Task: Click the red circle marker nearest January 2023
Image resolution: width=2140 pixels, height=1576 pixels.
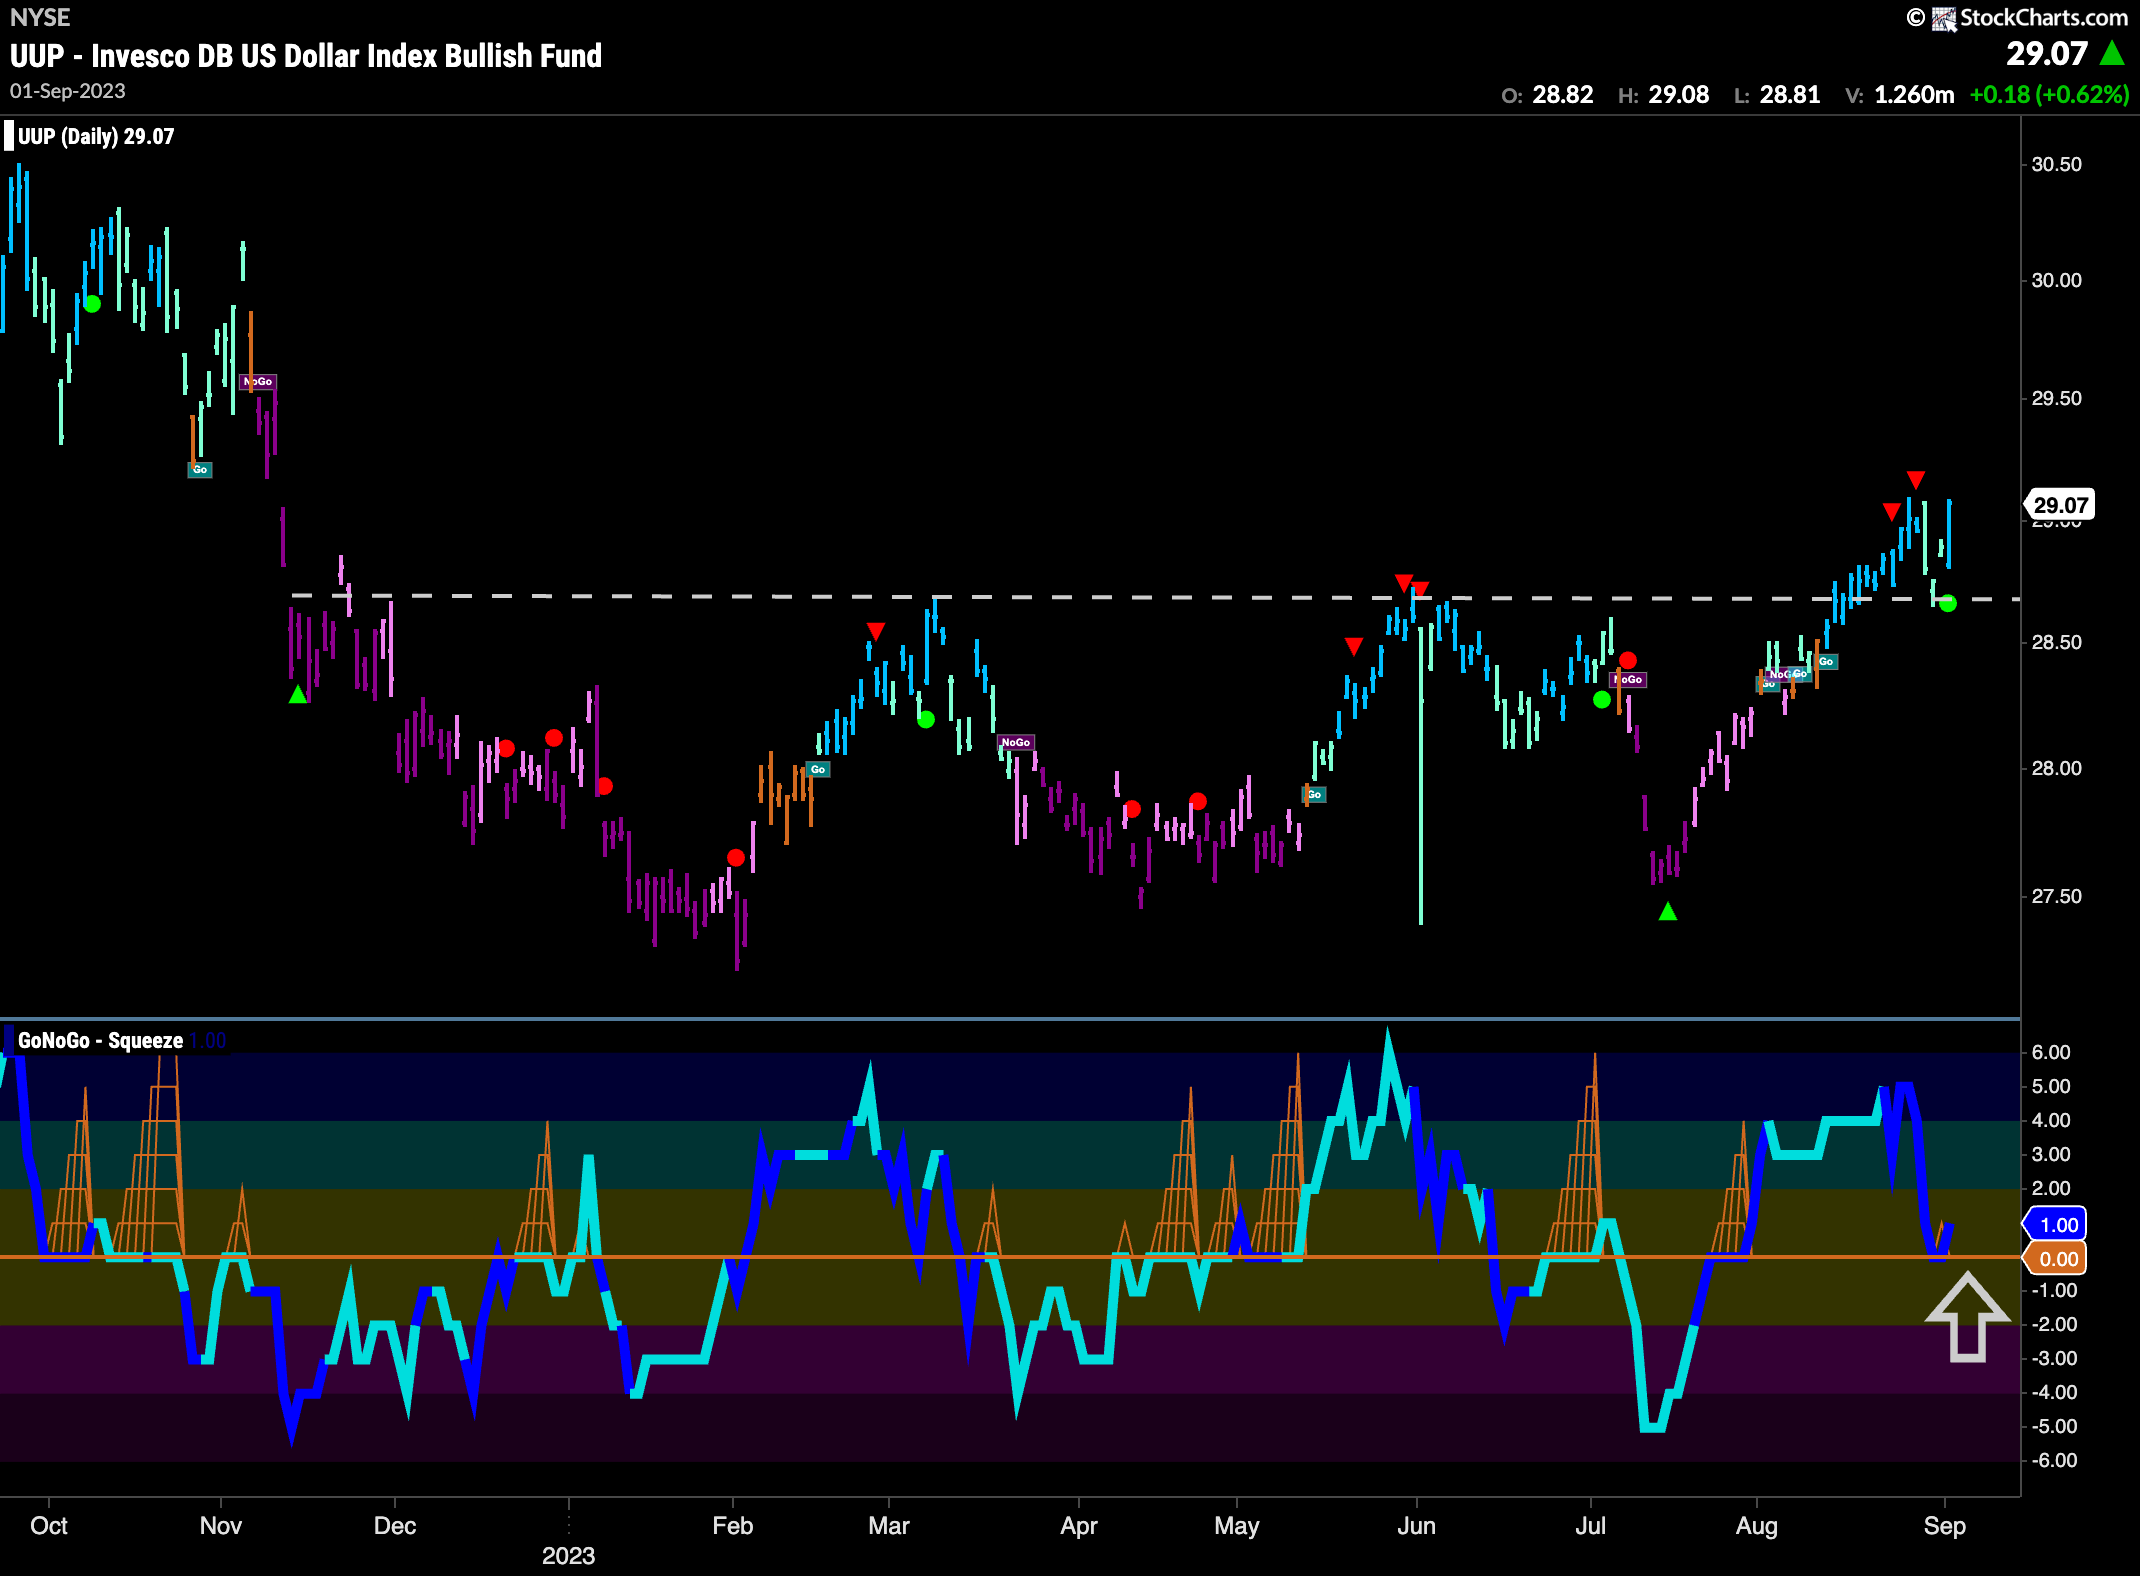Action: [554, 738]
